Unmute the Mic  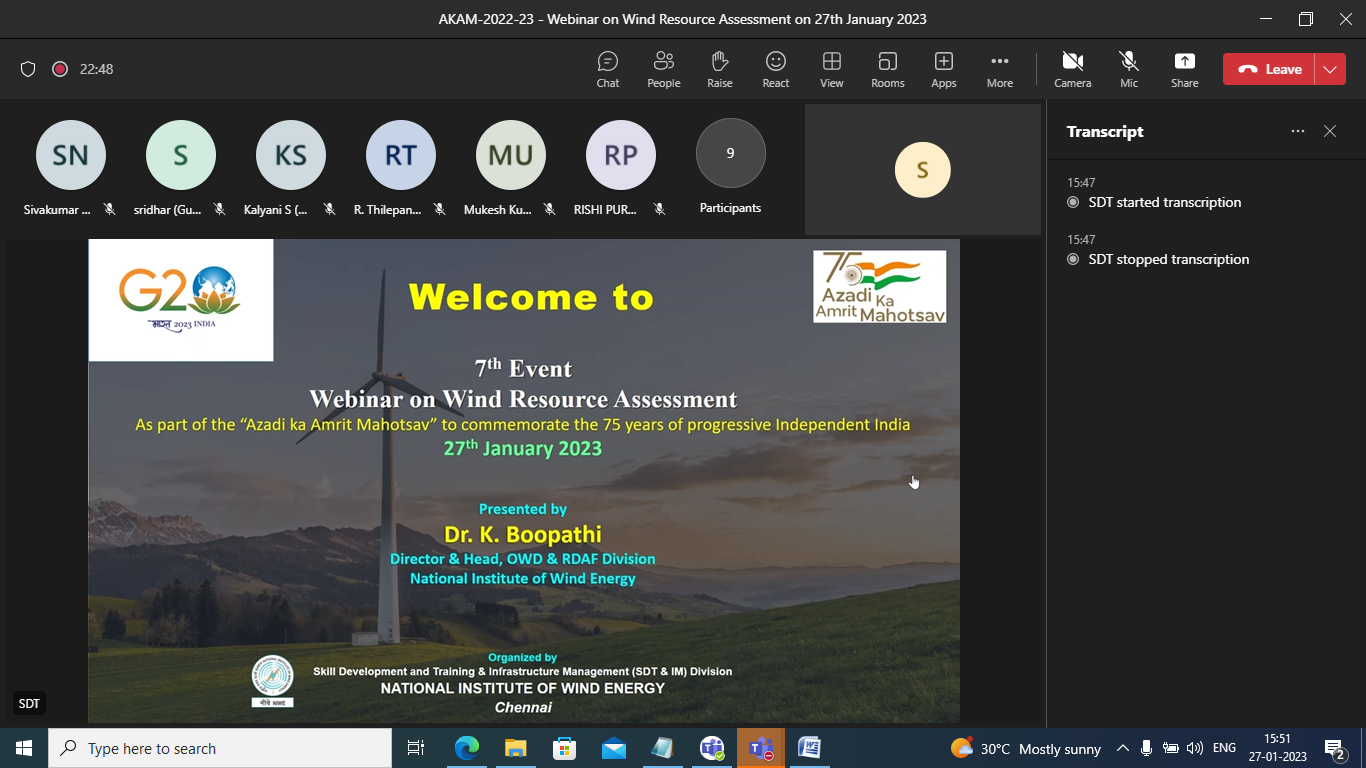click(x=1128, y=69)
